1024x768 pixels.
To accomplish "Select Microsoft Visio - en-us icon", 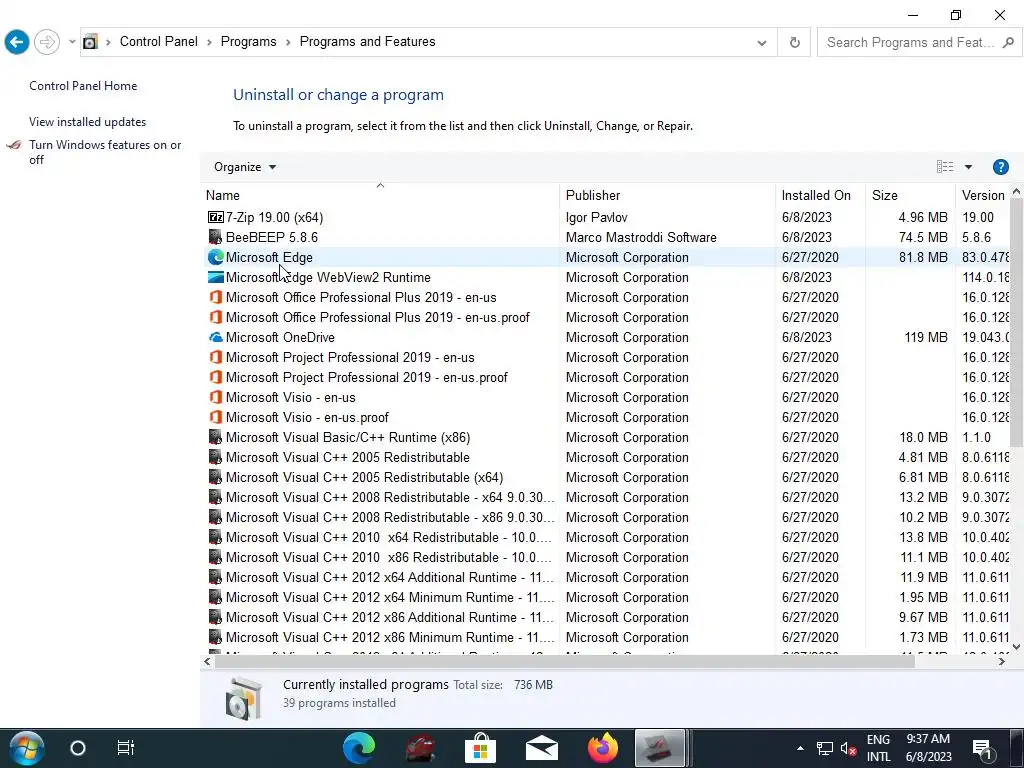I will [x=216, y=398].
